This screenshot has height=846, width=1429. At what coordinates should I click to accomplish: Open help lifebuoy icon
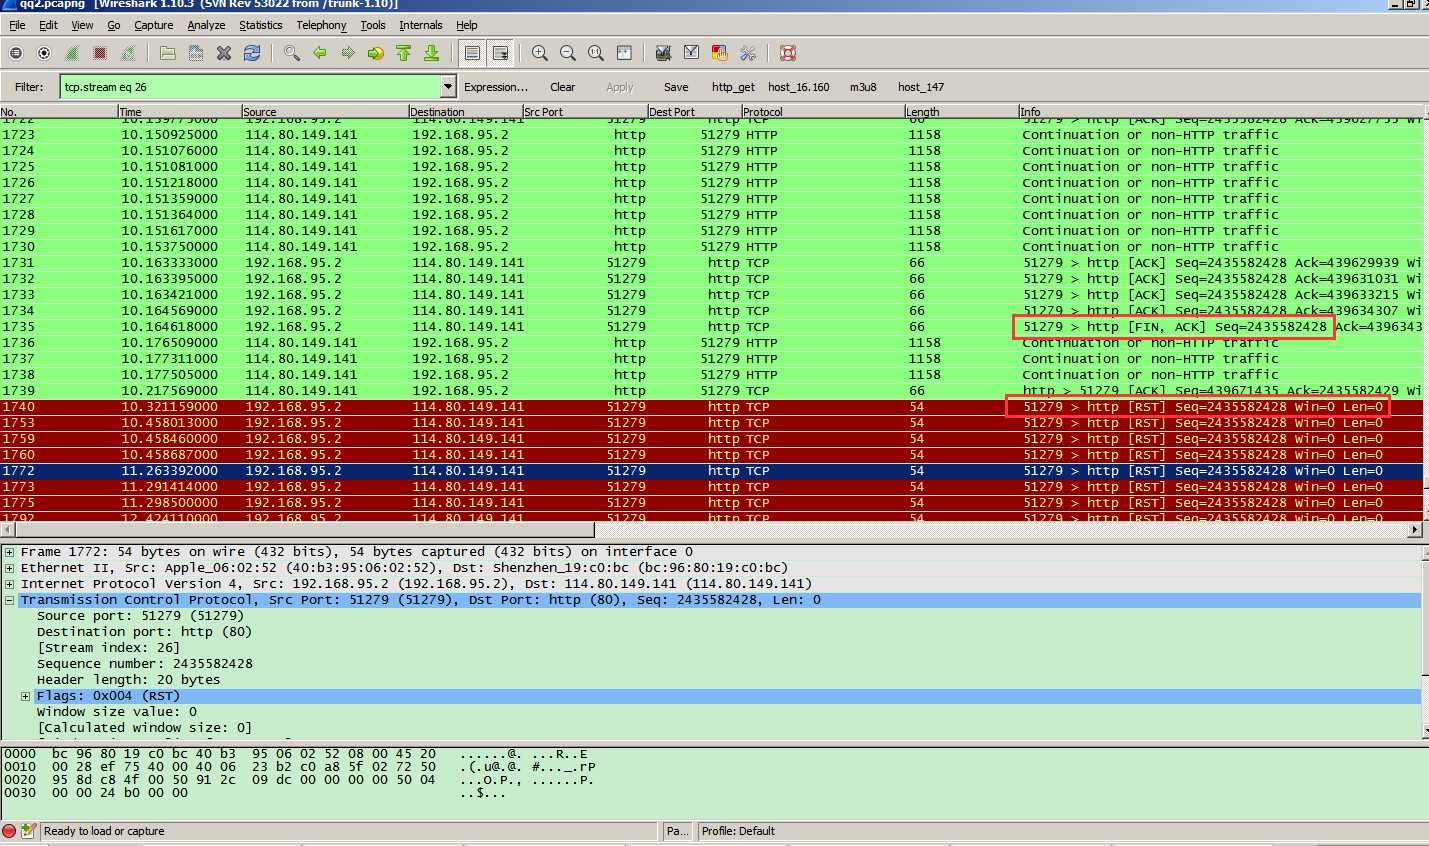click(x=788, y=53)
